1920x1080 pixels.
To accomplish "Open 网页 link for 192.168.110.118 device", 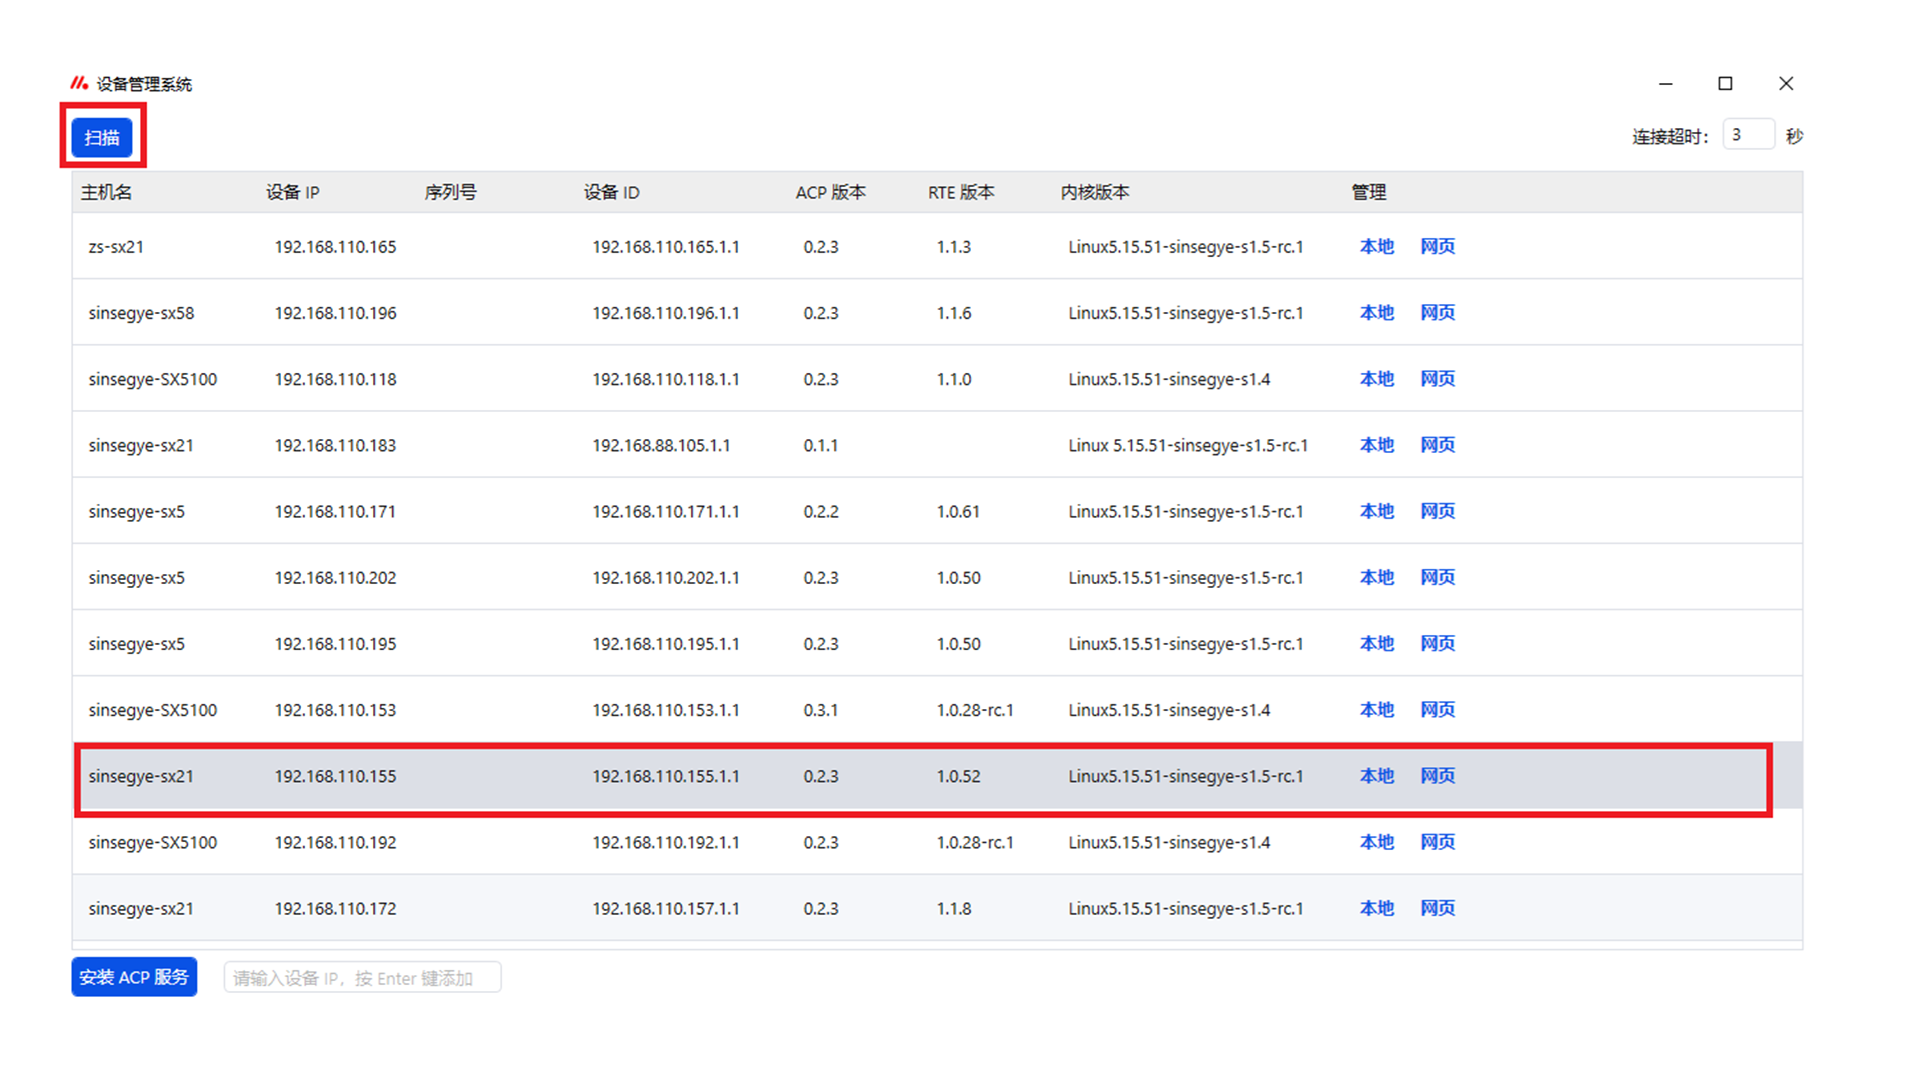I will point(1437,379).
